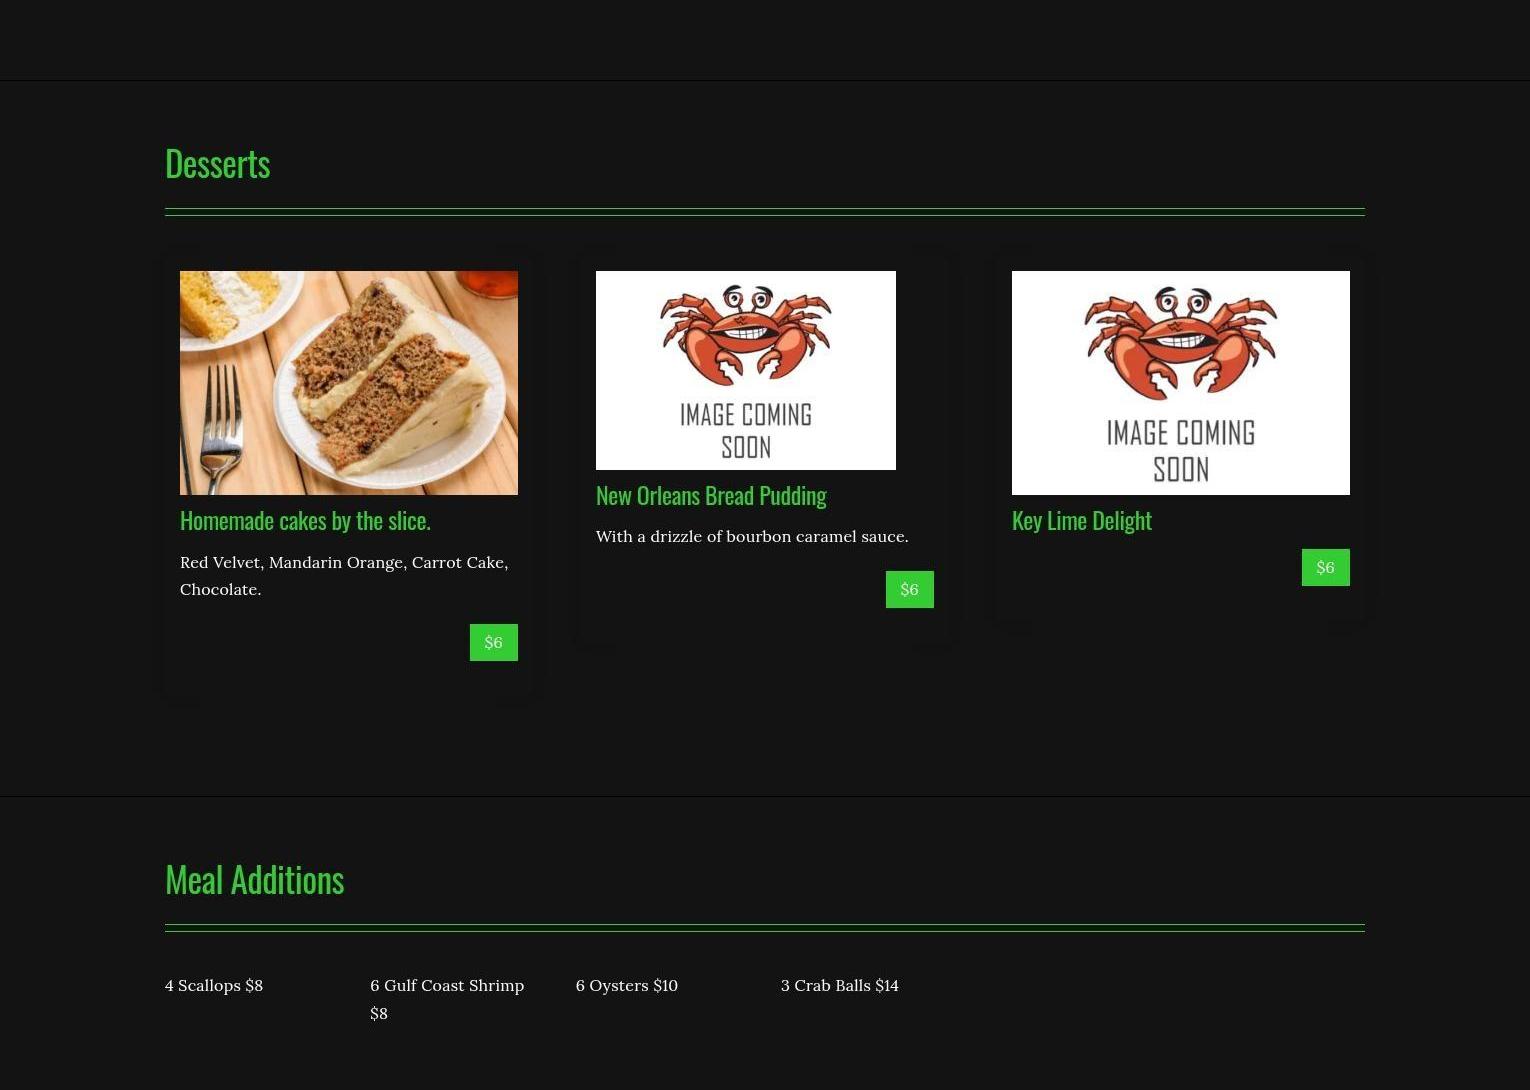The image size is (1530, 1090).
Task: Click the Key Lime Delight title
Action: tap(1082, 521)
